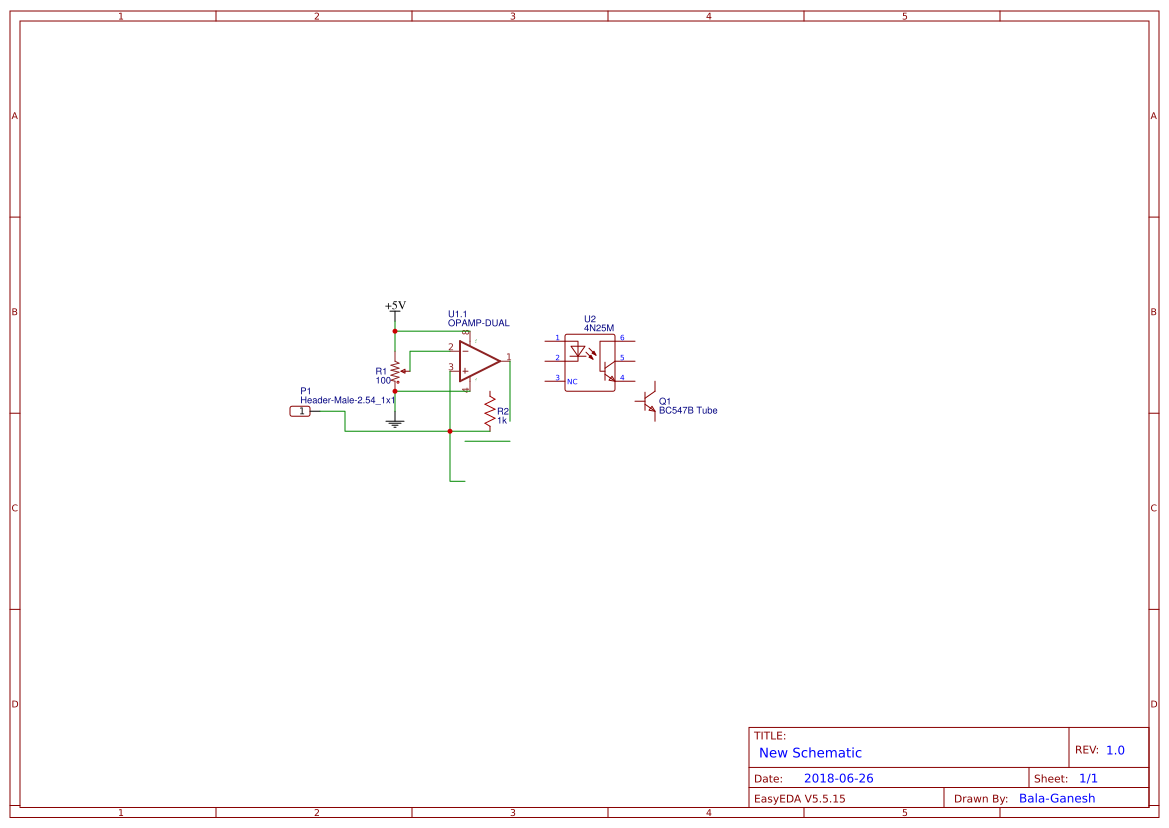The width and height of the screenshot is (1169, 828).
Task: Click the op-amp output pin 1
Action: point(508,358)
